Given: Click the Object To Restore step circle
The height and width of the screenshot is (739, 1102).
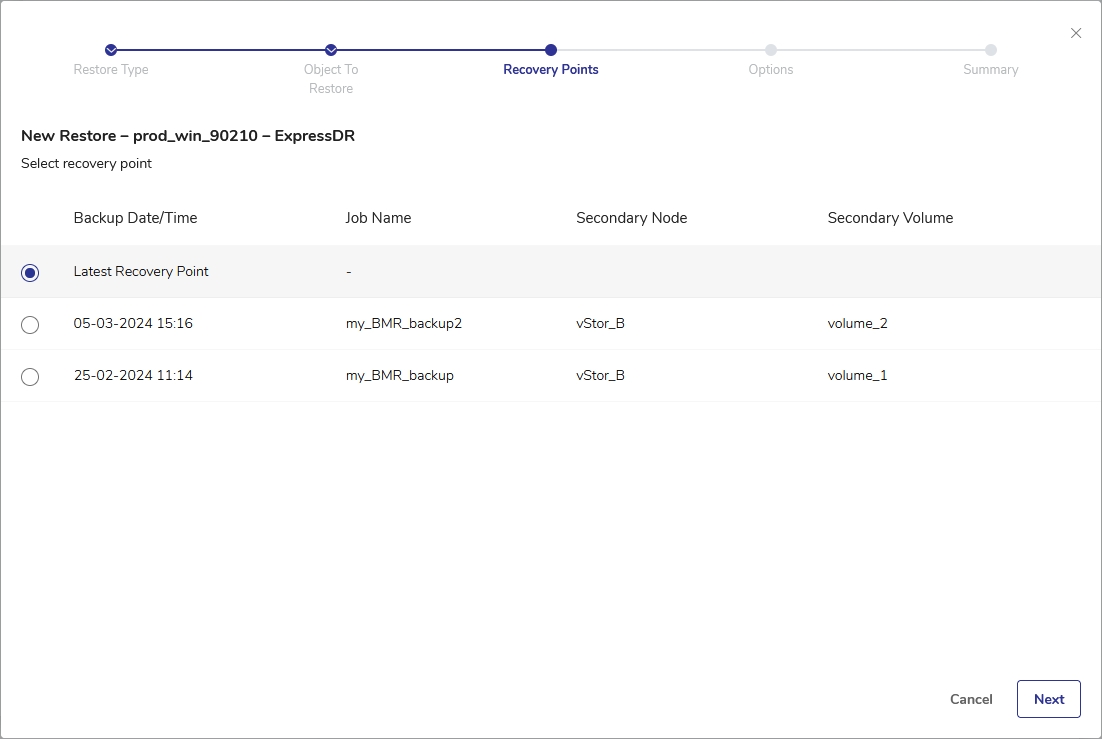Looking at the screenshot, I should pos(331,50).
